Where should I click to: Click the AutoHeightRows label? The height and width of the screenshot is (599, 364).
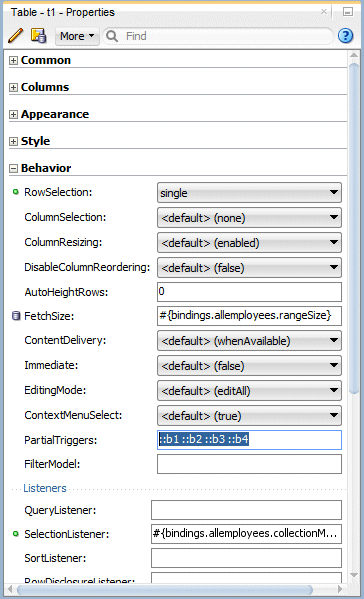66,292
